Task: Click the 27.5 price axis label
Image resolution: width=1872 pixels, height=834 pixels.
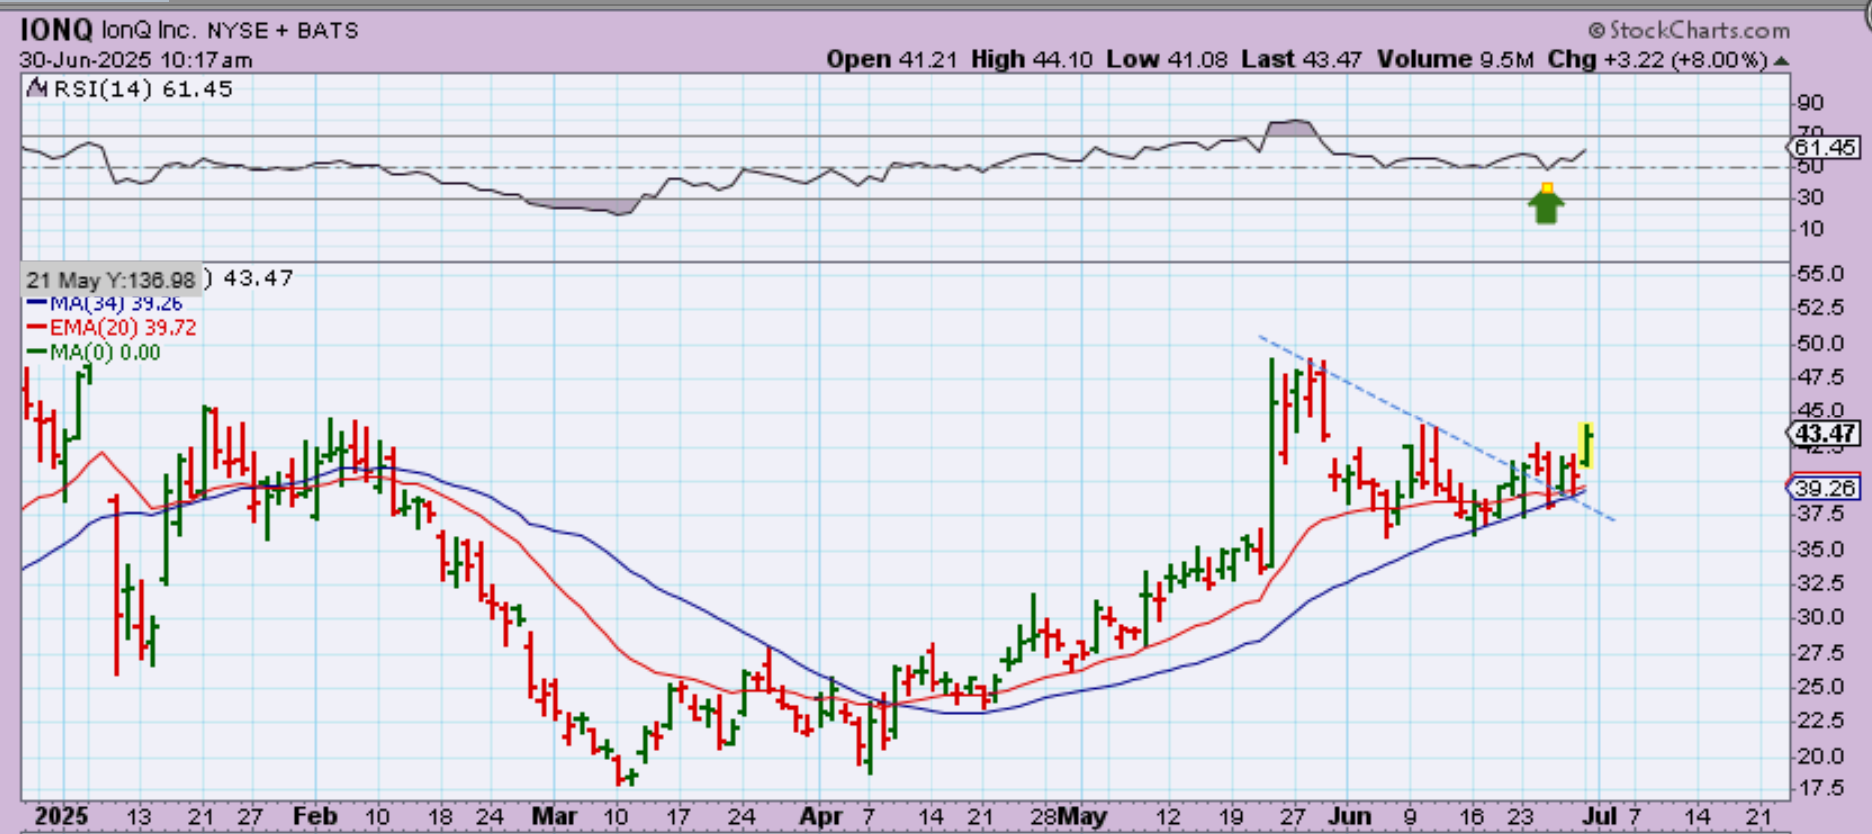Action: [1820, 653]
